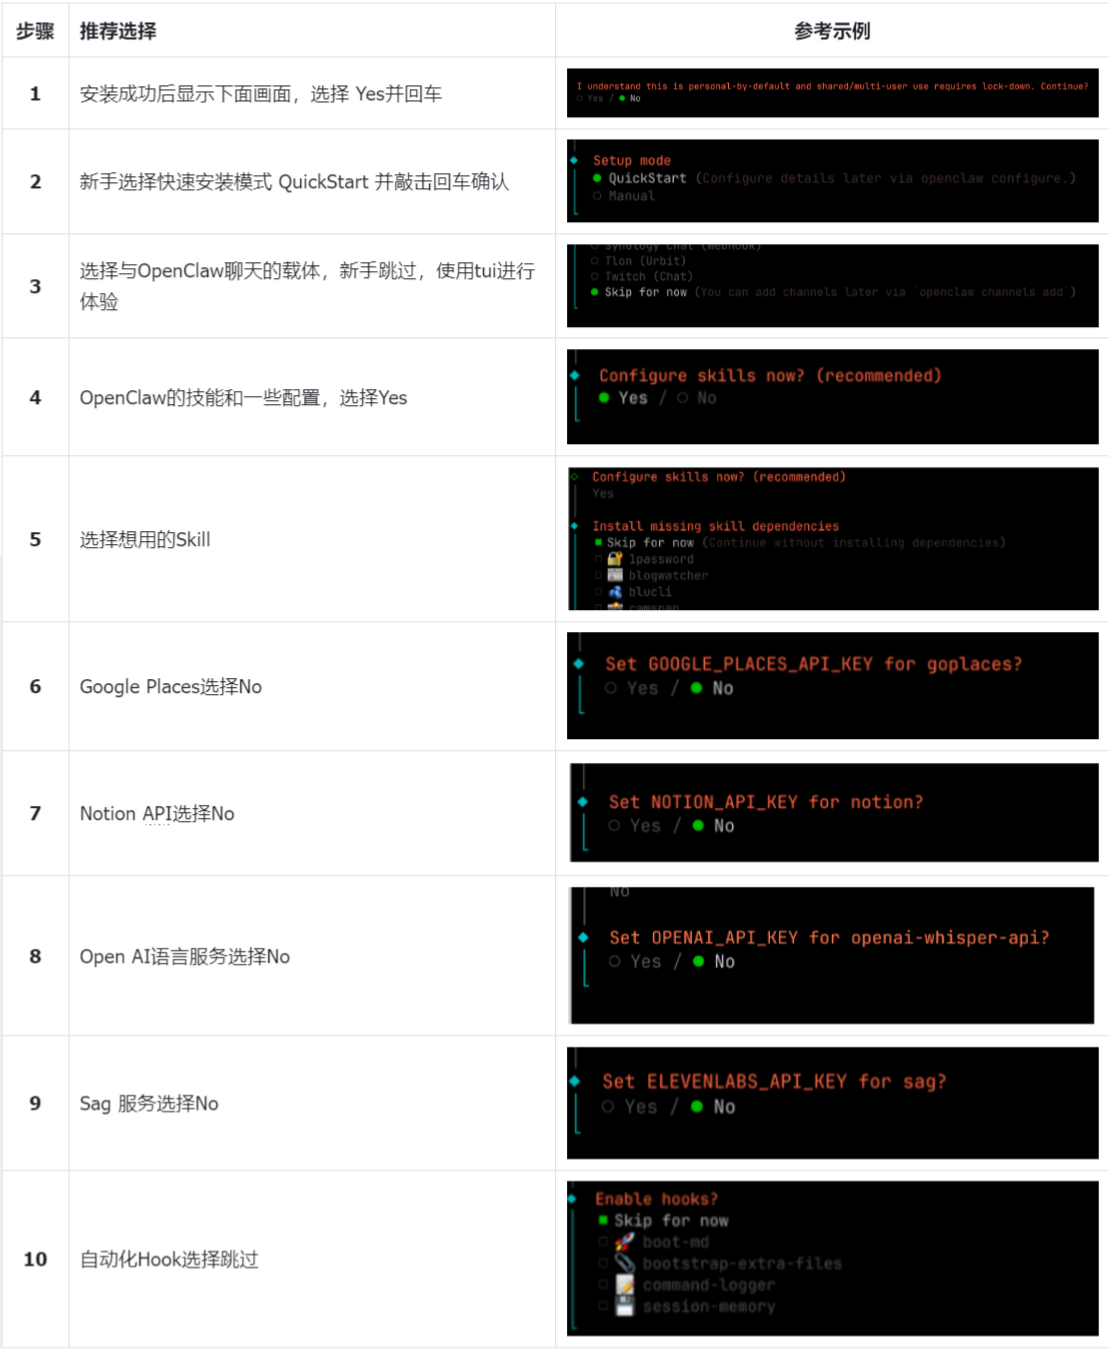This screenshot has height=1352, width=1110.
Task: Click the command-logger notepad icon
Action: click(x=625, y=1285)
